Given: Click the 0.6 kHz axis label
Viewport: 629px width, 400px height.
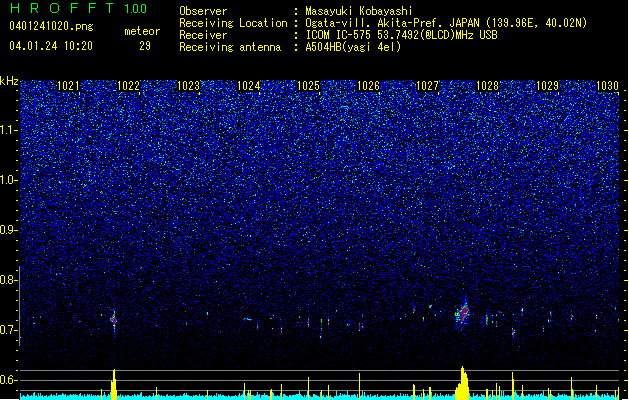Looking at the screenshot, I should 9,380.
